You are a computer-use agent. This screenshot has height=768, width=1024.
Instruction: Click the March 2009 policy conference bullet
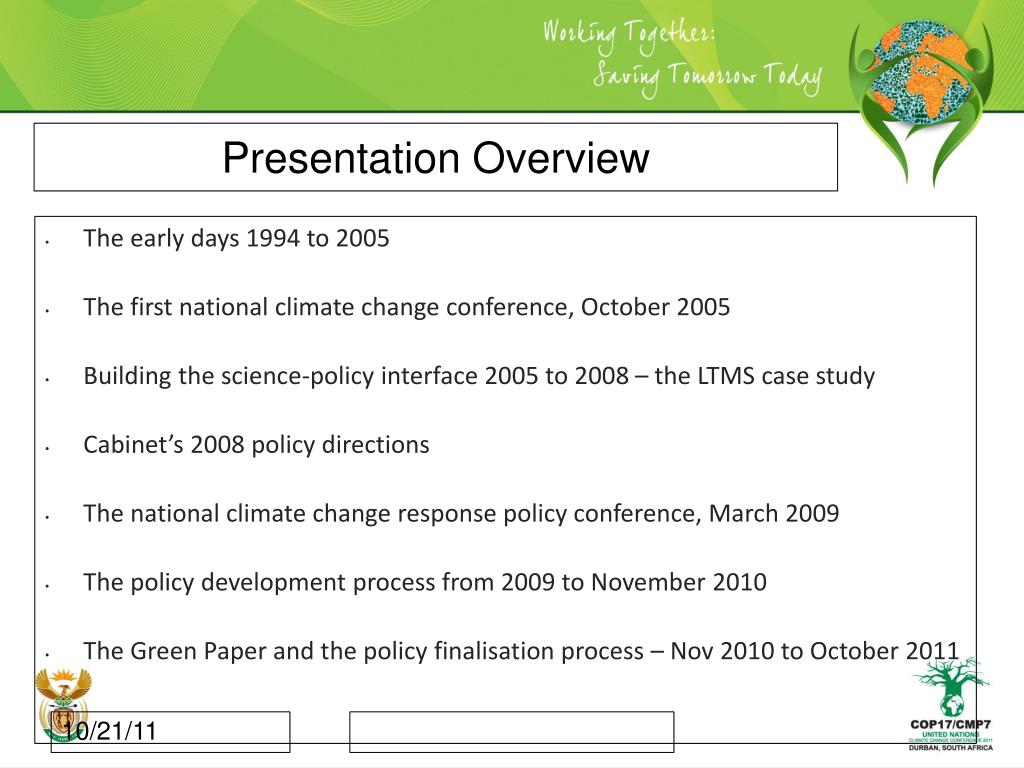pyautogui.click(x=461, y=513)
